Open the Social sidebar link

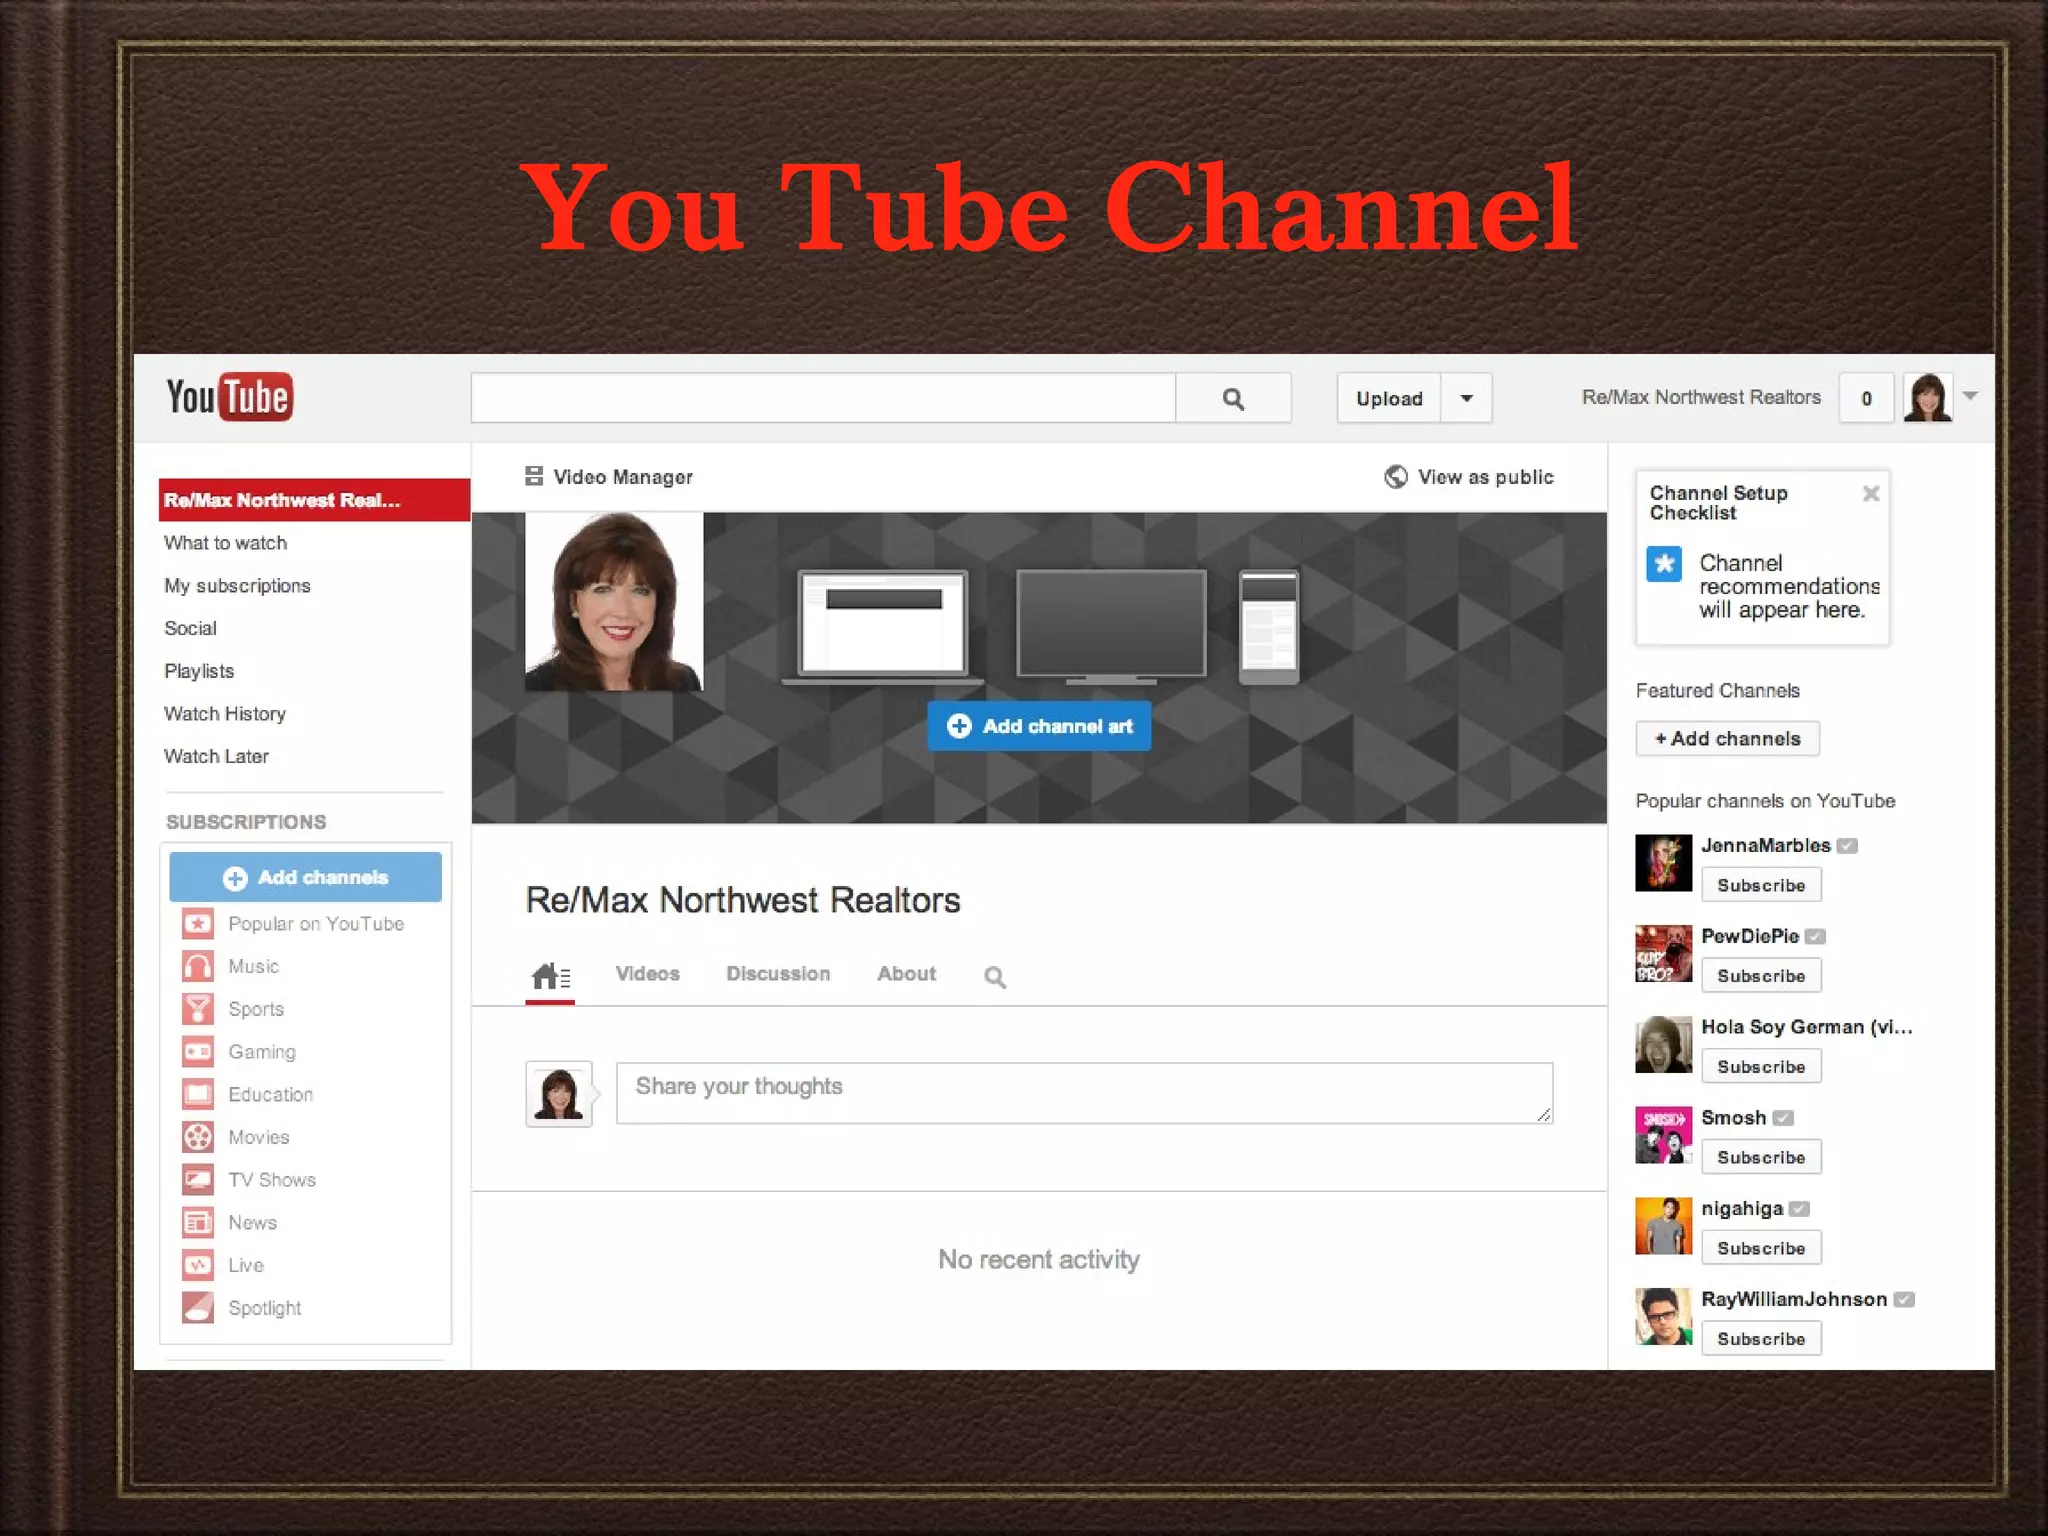pos(190,628)
